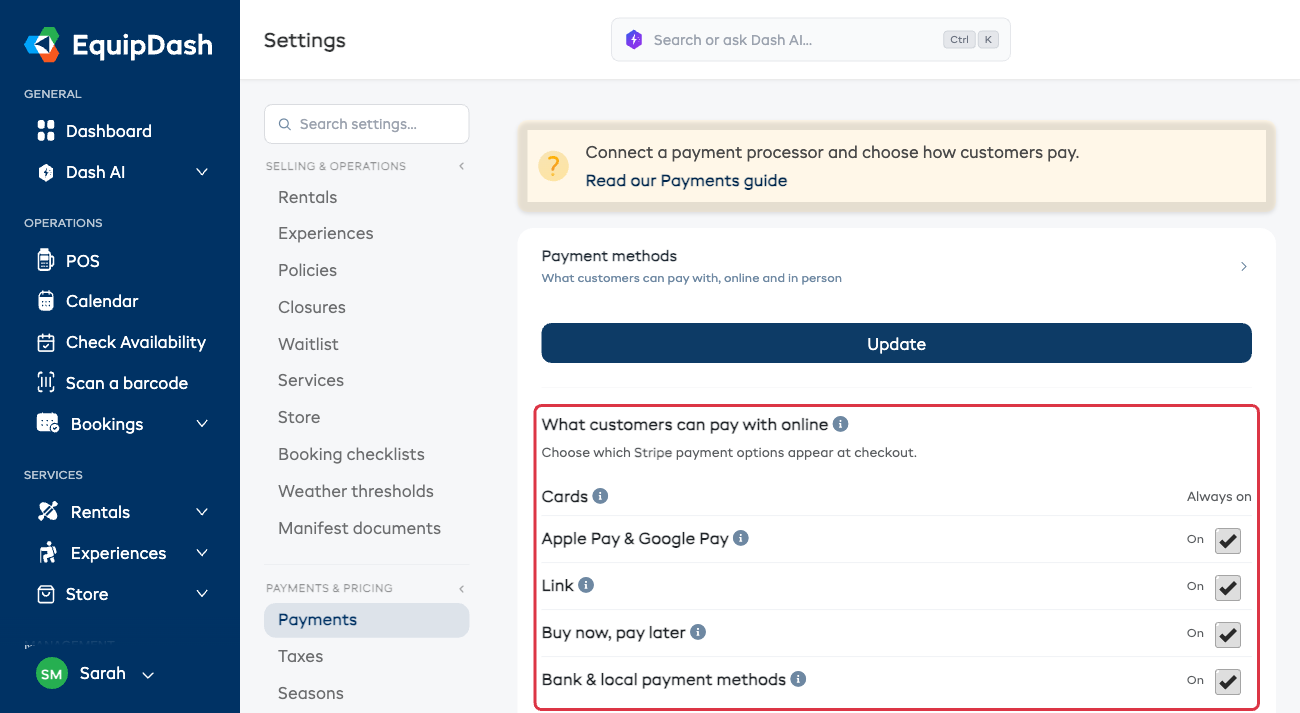Click the Always on text for Cards
The width and height of the screenshot is (1300, 713).
pos(1219,497)
